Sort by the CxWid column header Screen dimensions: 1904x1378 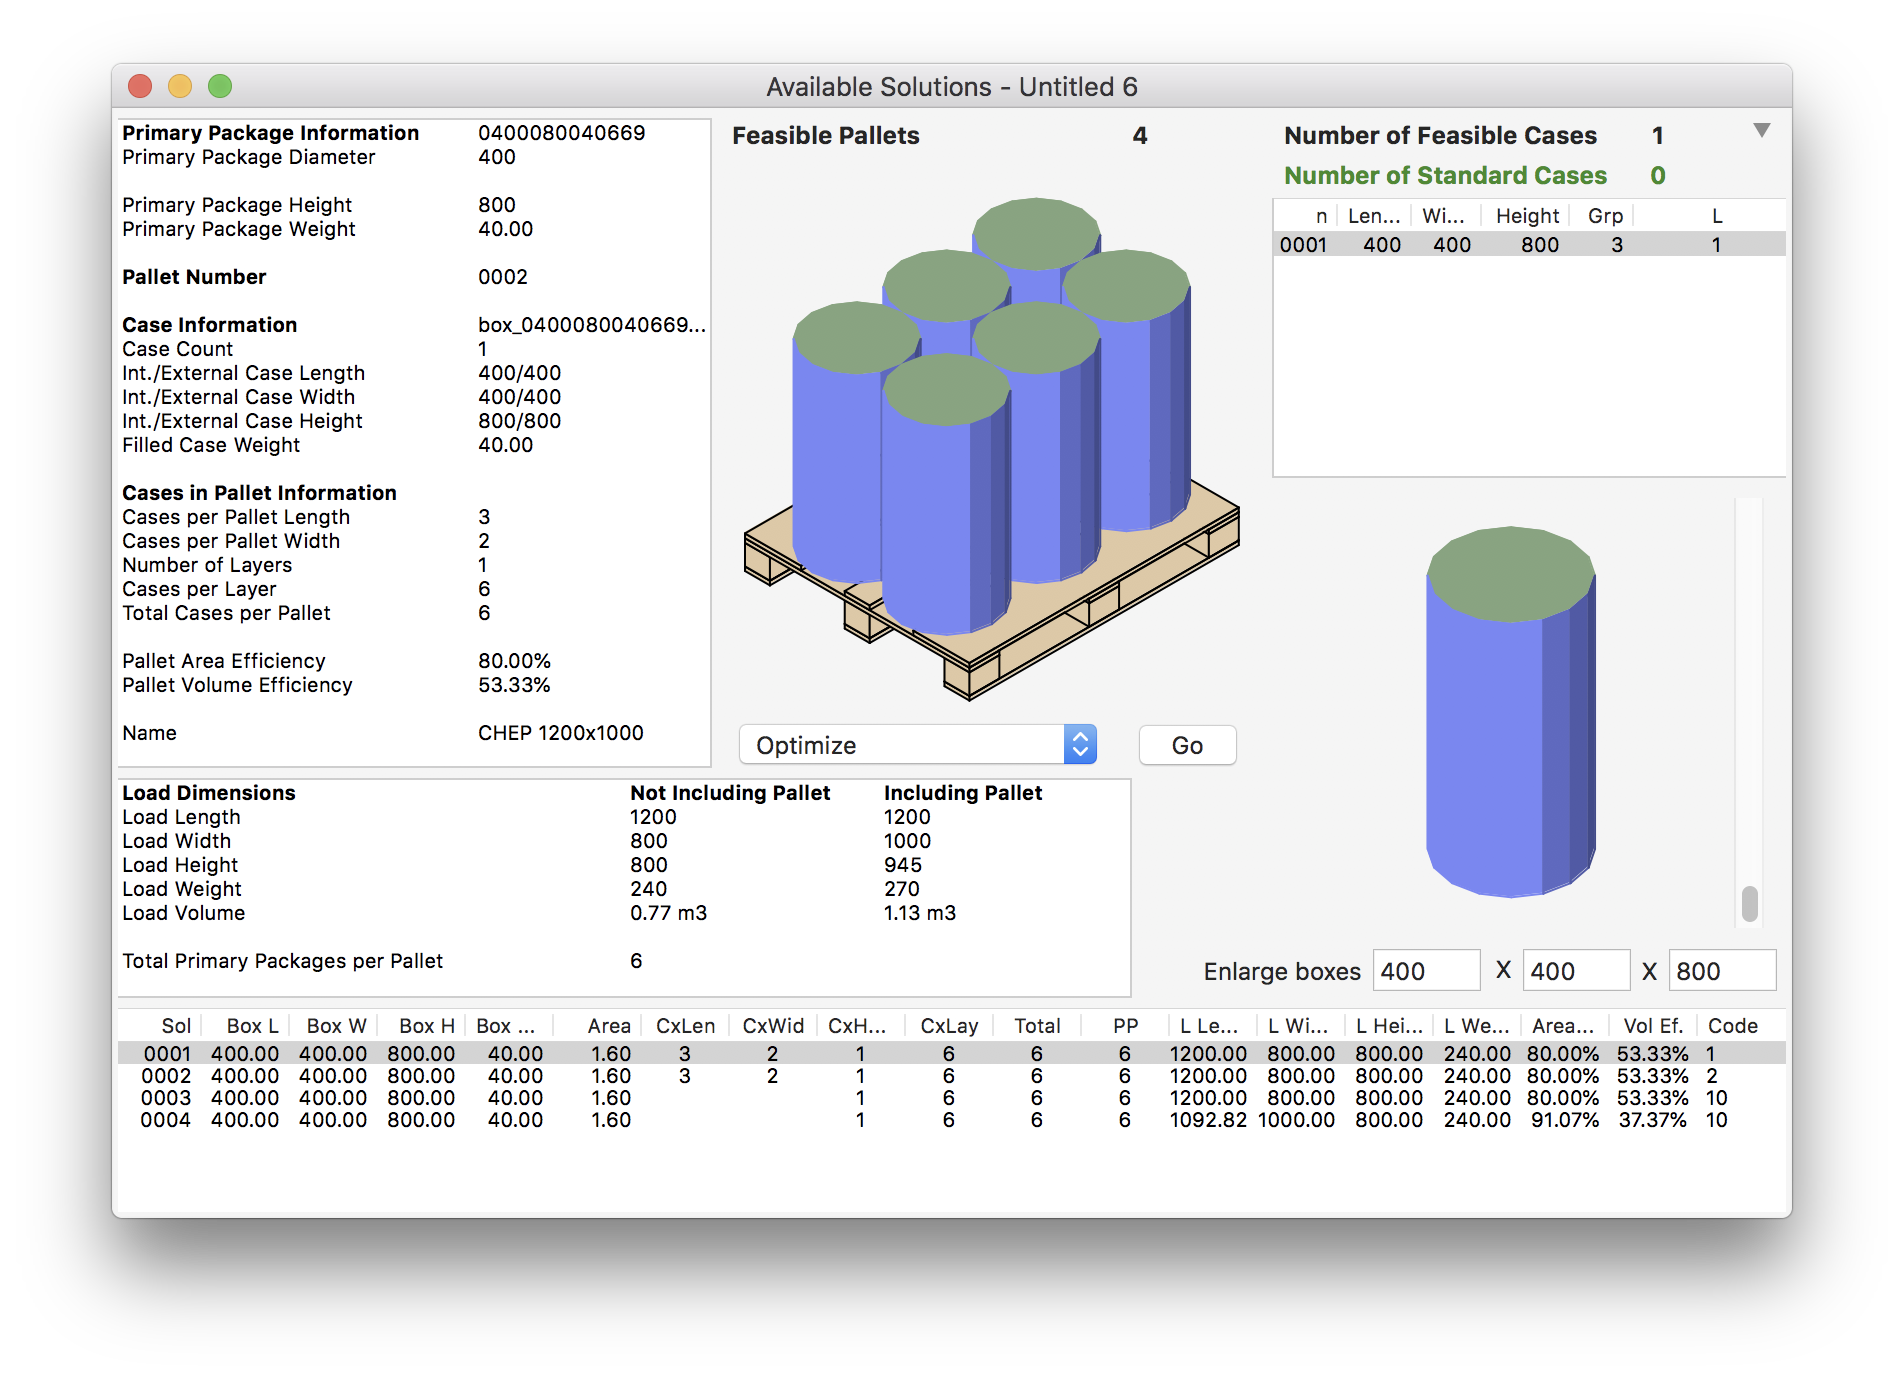[x=773, y=1026]
